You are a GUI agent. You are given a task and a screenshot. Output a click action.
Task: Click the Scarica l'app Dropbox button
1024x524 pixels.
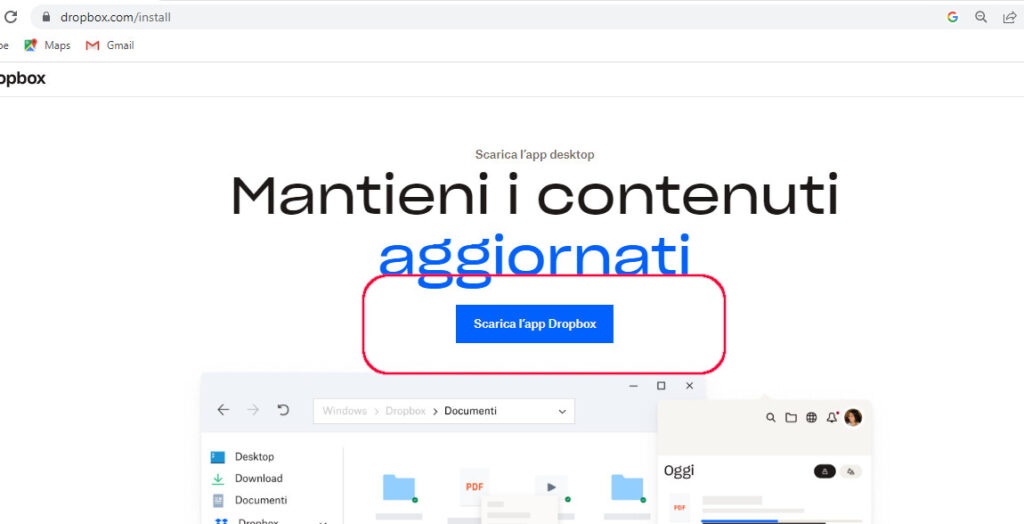pos(534,323)
